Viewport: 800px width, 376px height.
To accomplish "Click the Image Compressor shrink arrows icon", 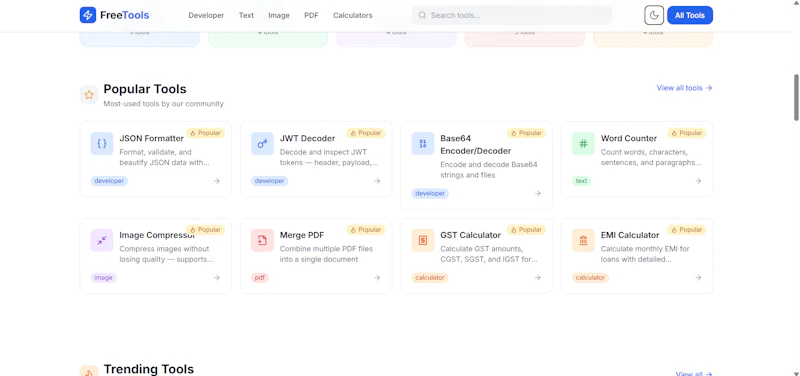I will point(102,240).
